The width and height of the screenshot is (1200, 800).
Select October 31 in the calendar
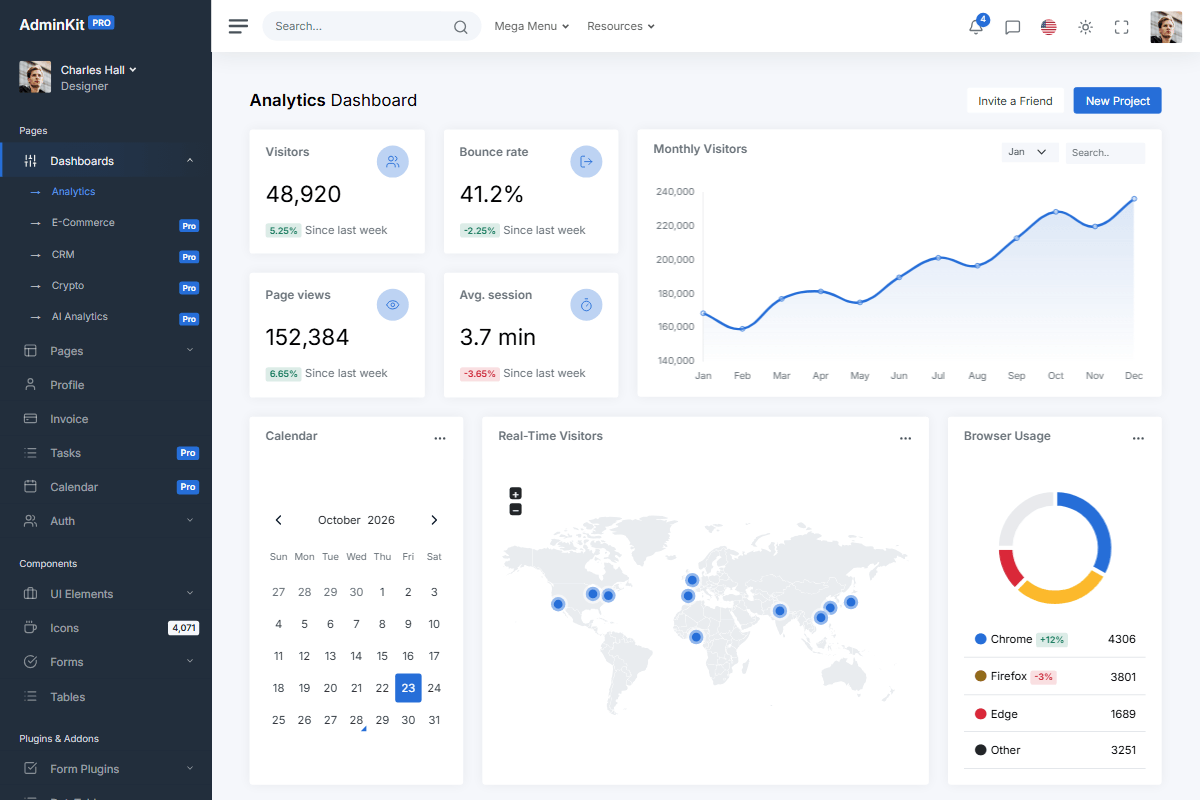[434, 720]
